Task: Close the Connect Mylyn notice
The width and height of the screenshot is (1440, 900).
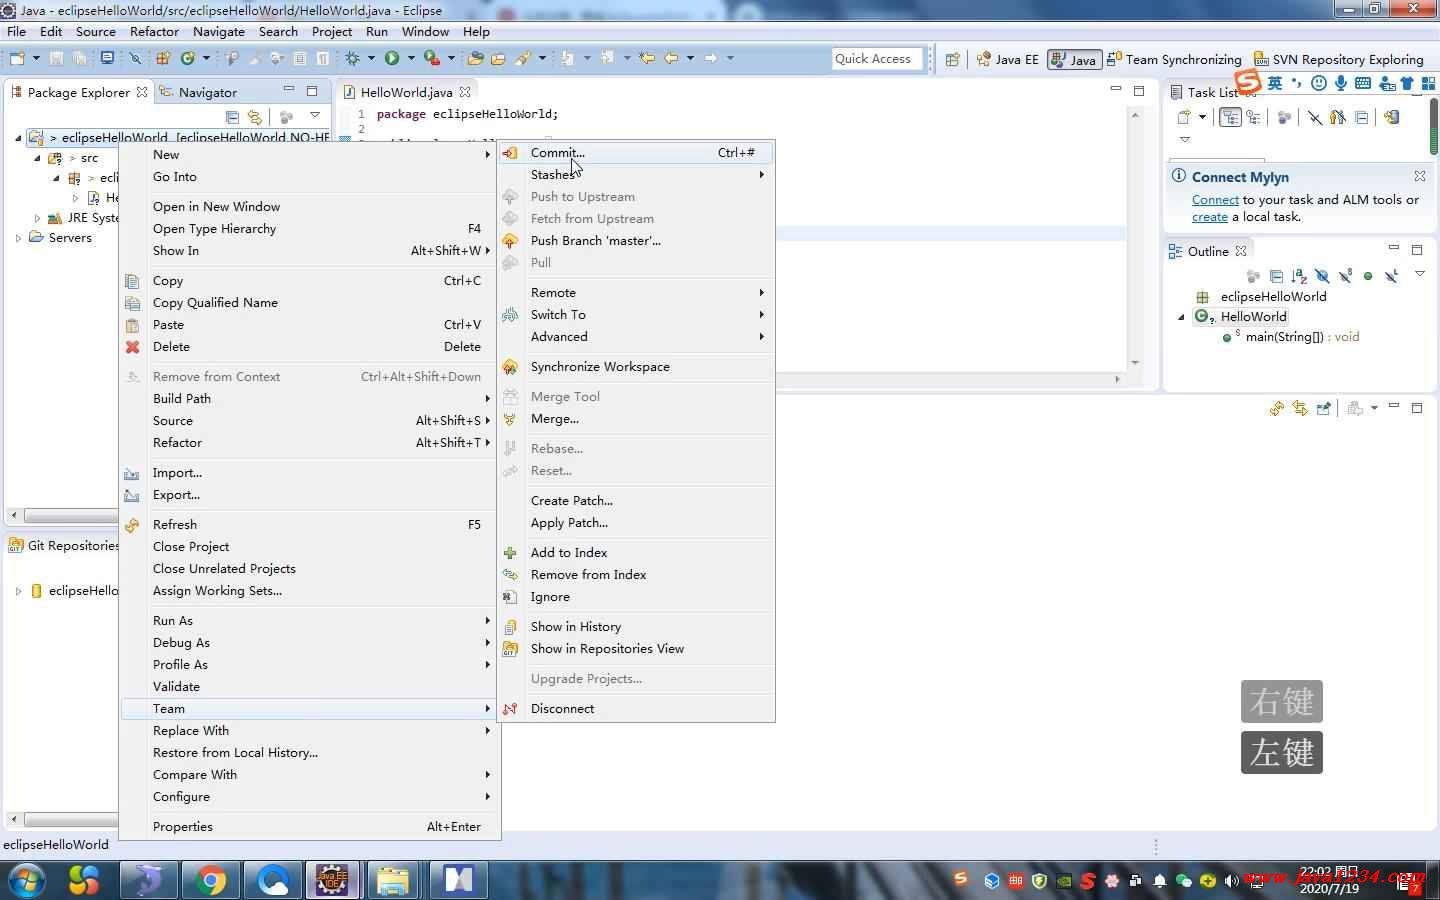Action: 1420,176
